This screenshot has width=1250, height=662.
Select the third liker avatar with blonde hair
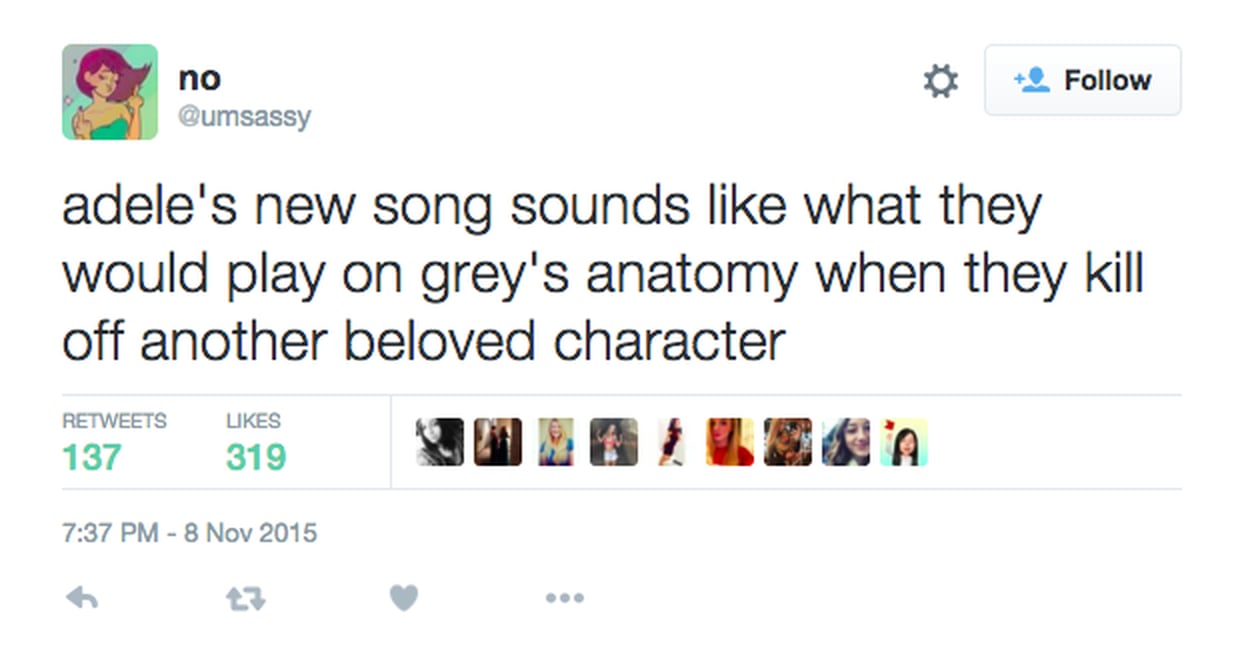pos(556,442)
